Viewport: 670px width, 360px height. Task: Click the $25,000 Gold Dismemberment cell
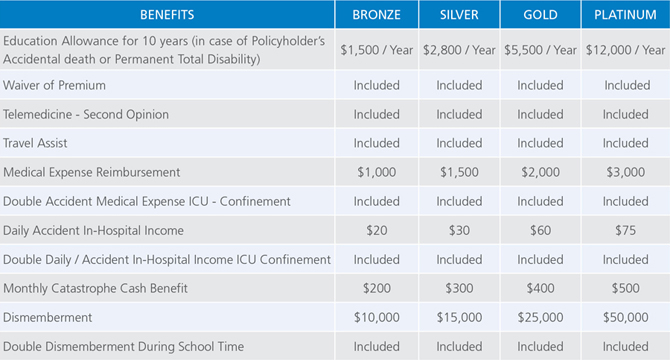(x=541, y=317)
